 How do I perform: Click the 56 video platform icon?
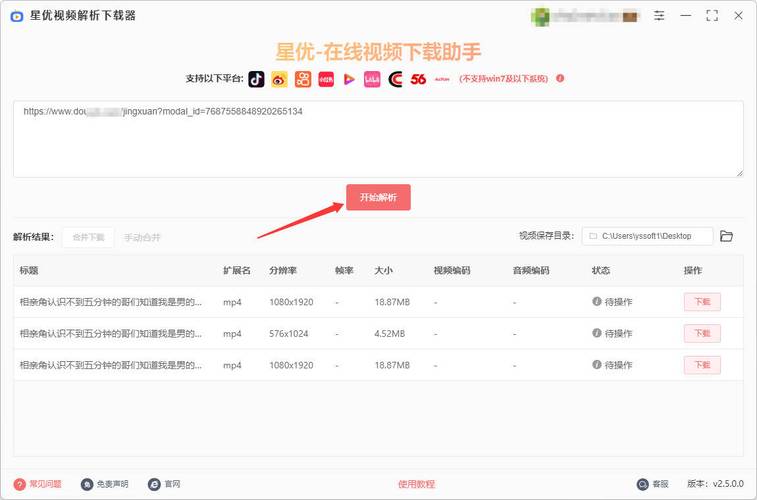point(418,79)
